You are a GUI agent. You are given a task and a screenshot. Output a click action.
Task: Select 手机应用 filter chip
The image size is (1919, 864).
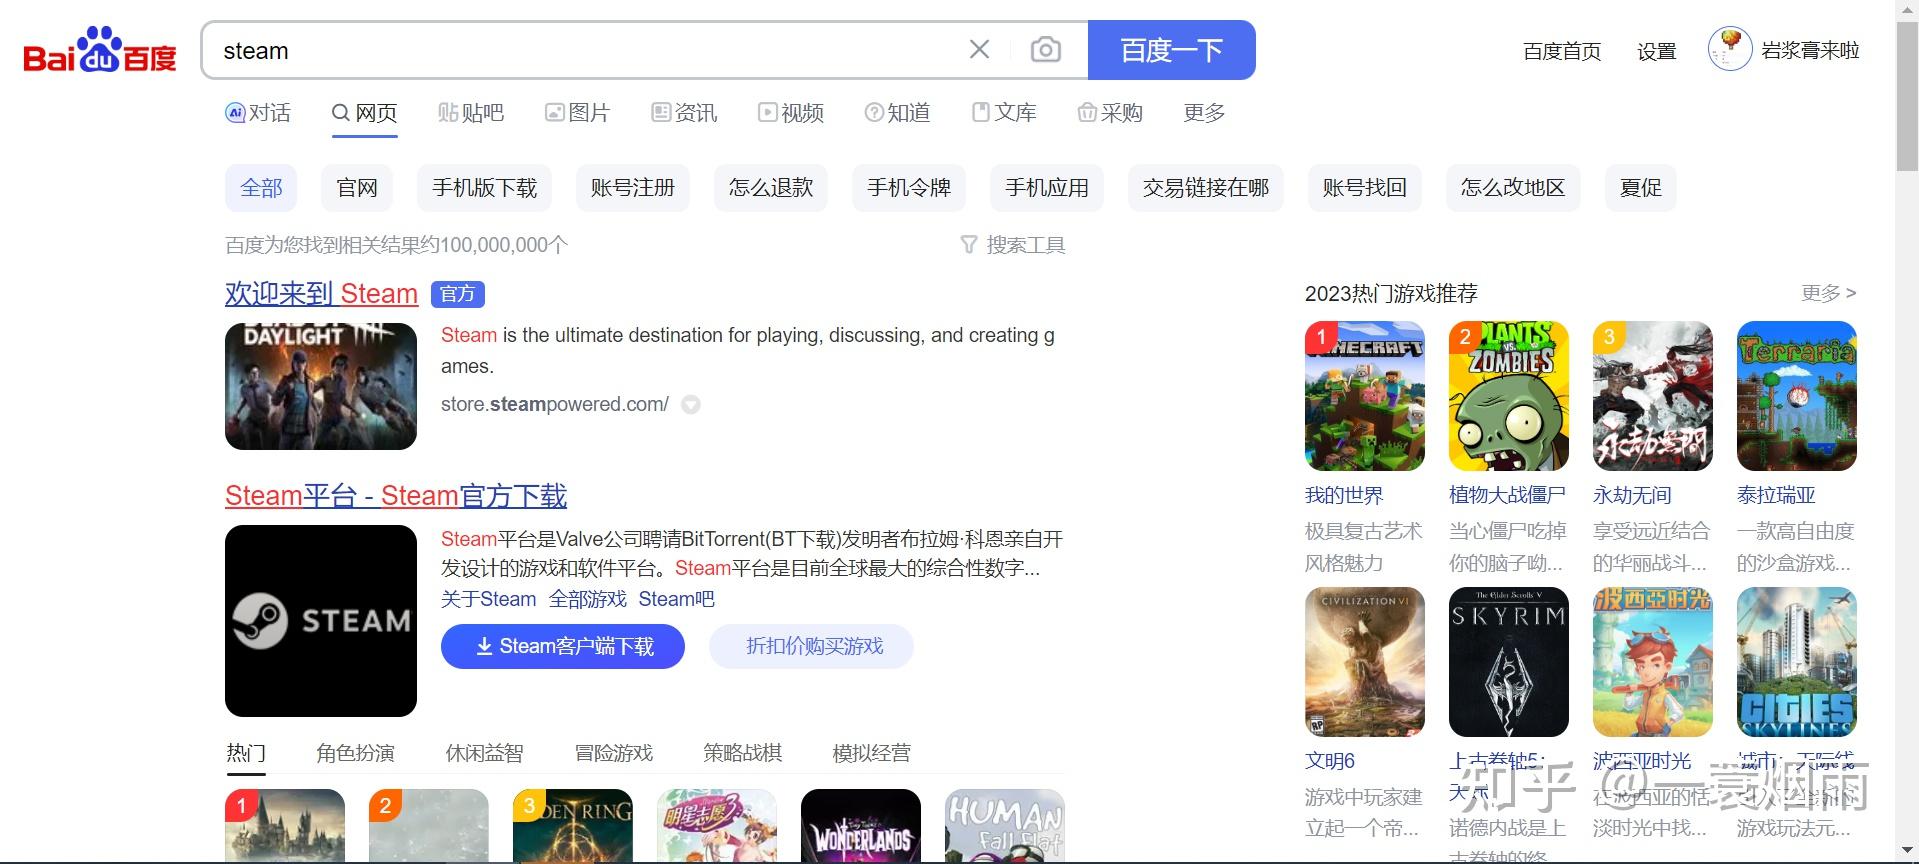click(1047, 188)
